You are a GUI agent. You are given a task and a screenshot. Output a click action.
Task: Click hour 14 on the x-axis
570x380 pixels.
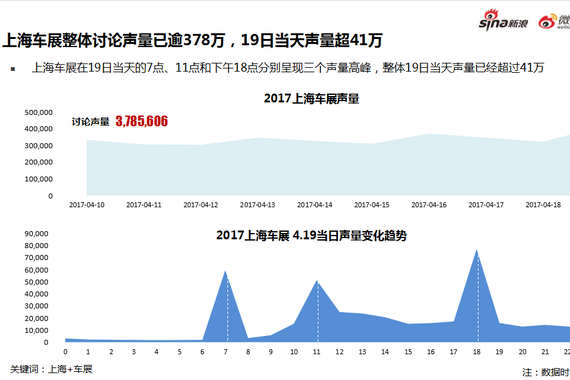point(385,352)
